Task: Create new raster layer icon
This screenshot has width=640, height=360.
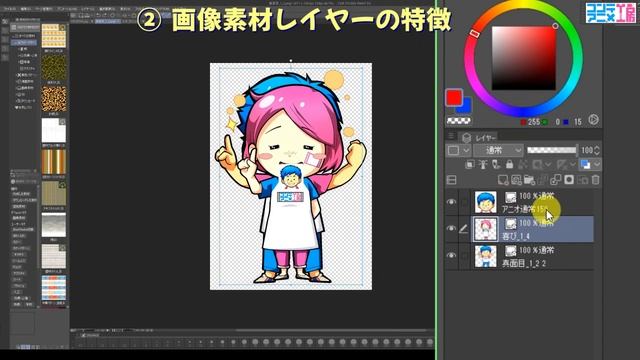Action: tap(503, 180)
